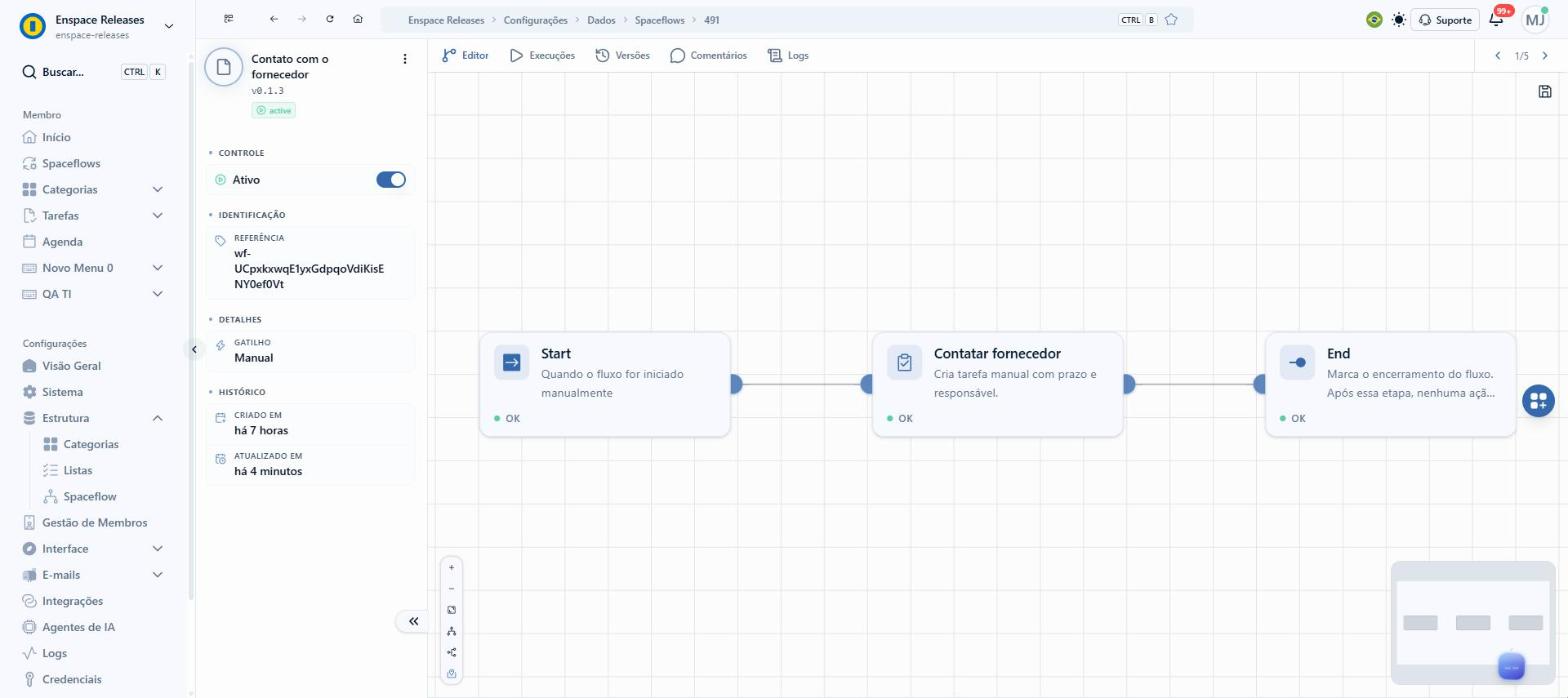Click the auto-layout tree canvas control
The width and height of the screenshot is (1568, 698).
[451, 631]
